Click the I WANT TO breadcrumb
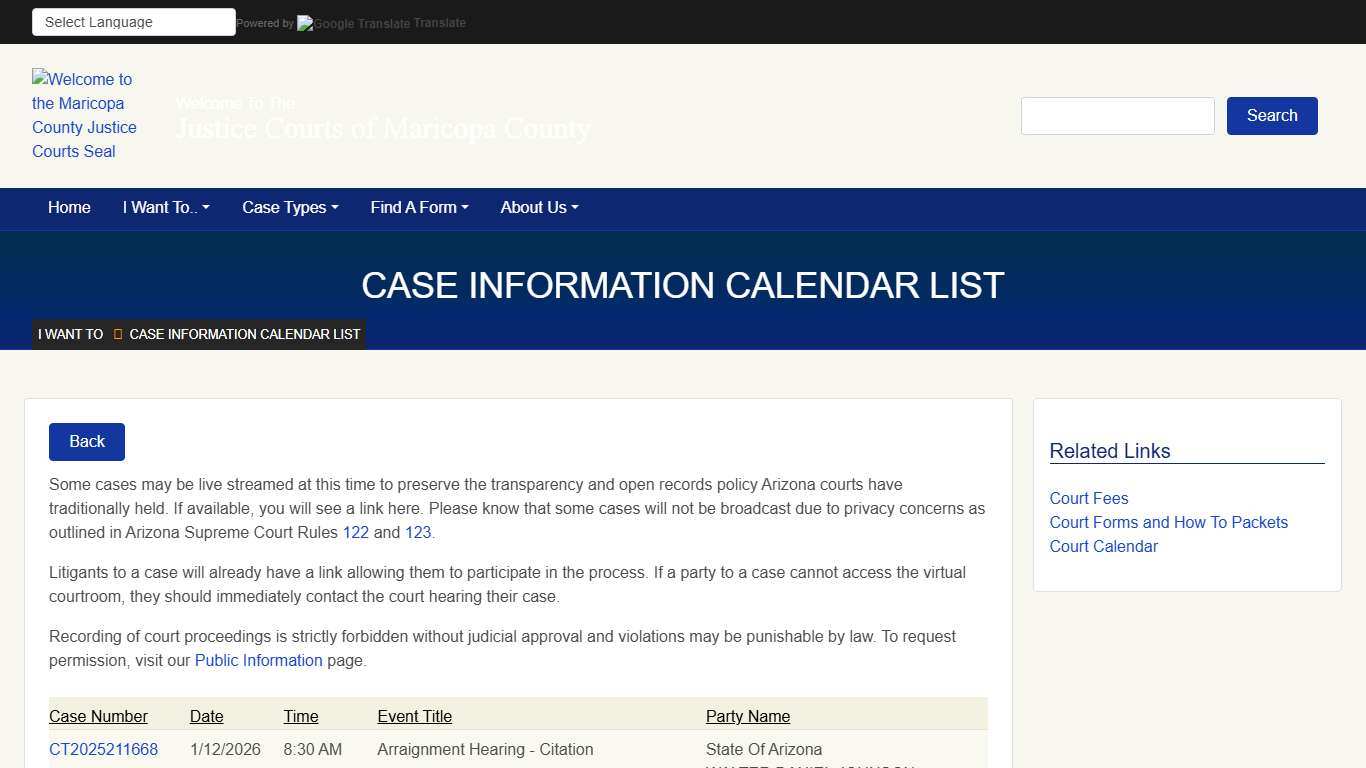This screenshot has width=1366, height=768. point(69,334)
